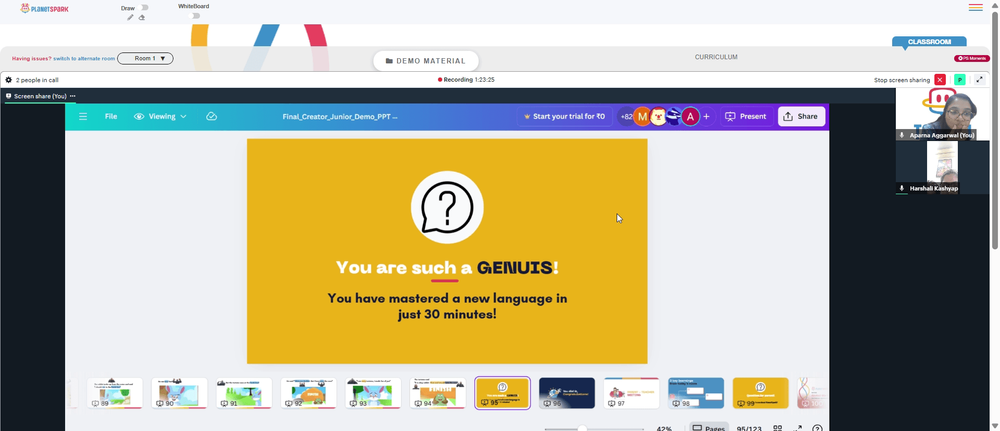
Task: Switch to the CURRICULUM tab
Action: point(716,57)
